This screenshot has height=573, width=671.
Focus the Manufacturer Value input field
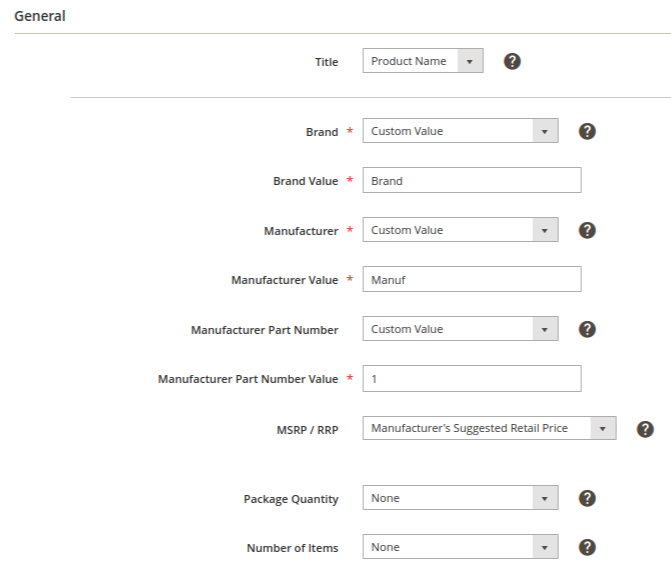(x=471, y=280)
